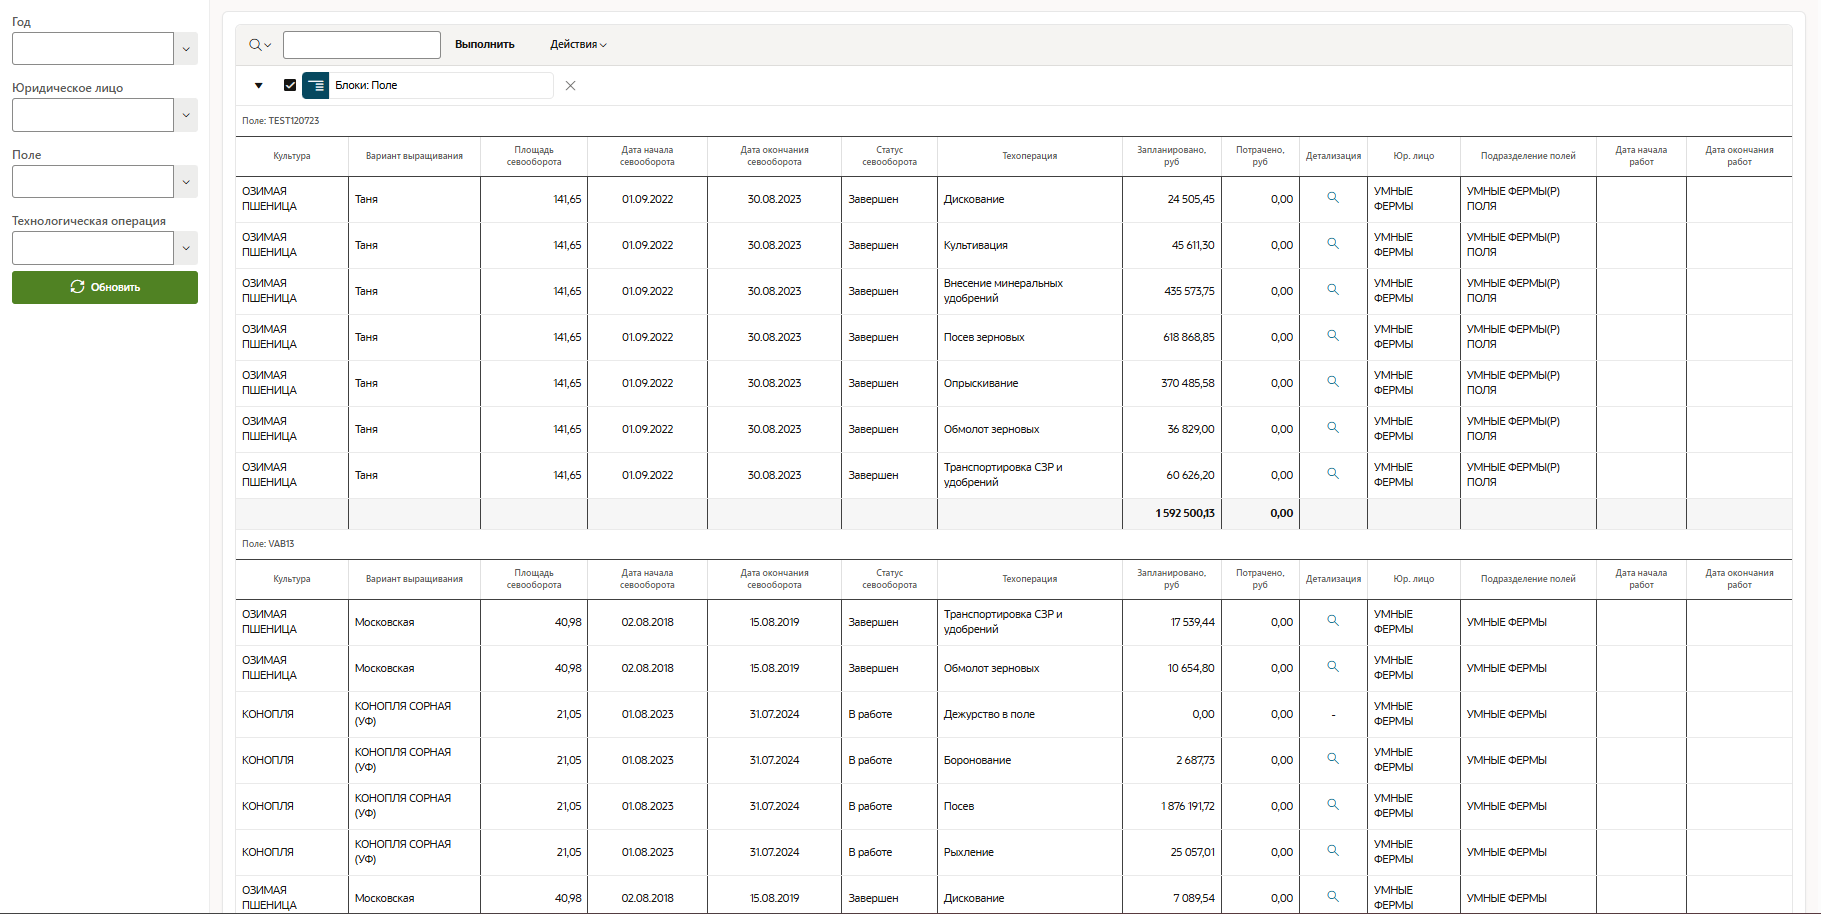Open detail magnifier for Посев зерновых row

click(1333, 336)
